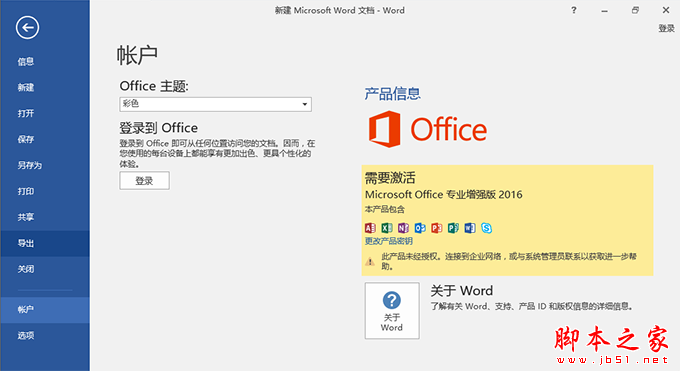Click the 关于 Word button
Viewport: 680px width, 371px height.
coord(392,311)
